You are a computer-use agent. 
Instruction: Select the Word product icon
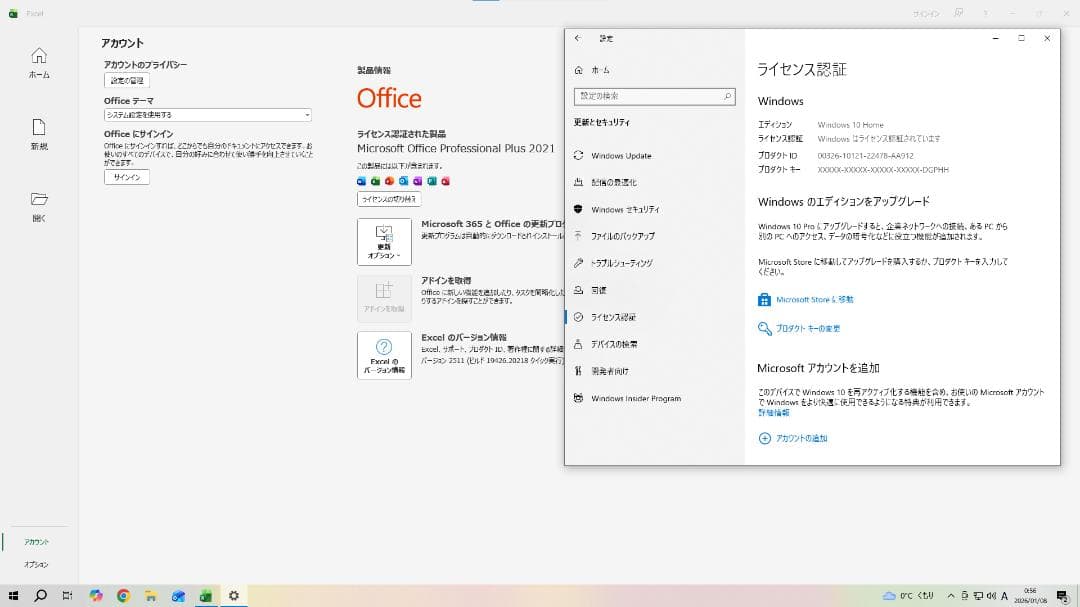pyautogui.click(x=361, y=181)
